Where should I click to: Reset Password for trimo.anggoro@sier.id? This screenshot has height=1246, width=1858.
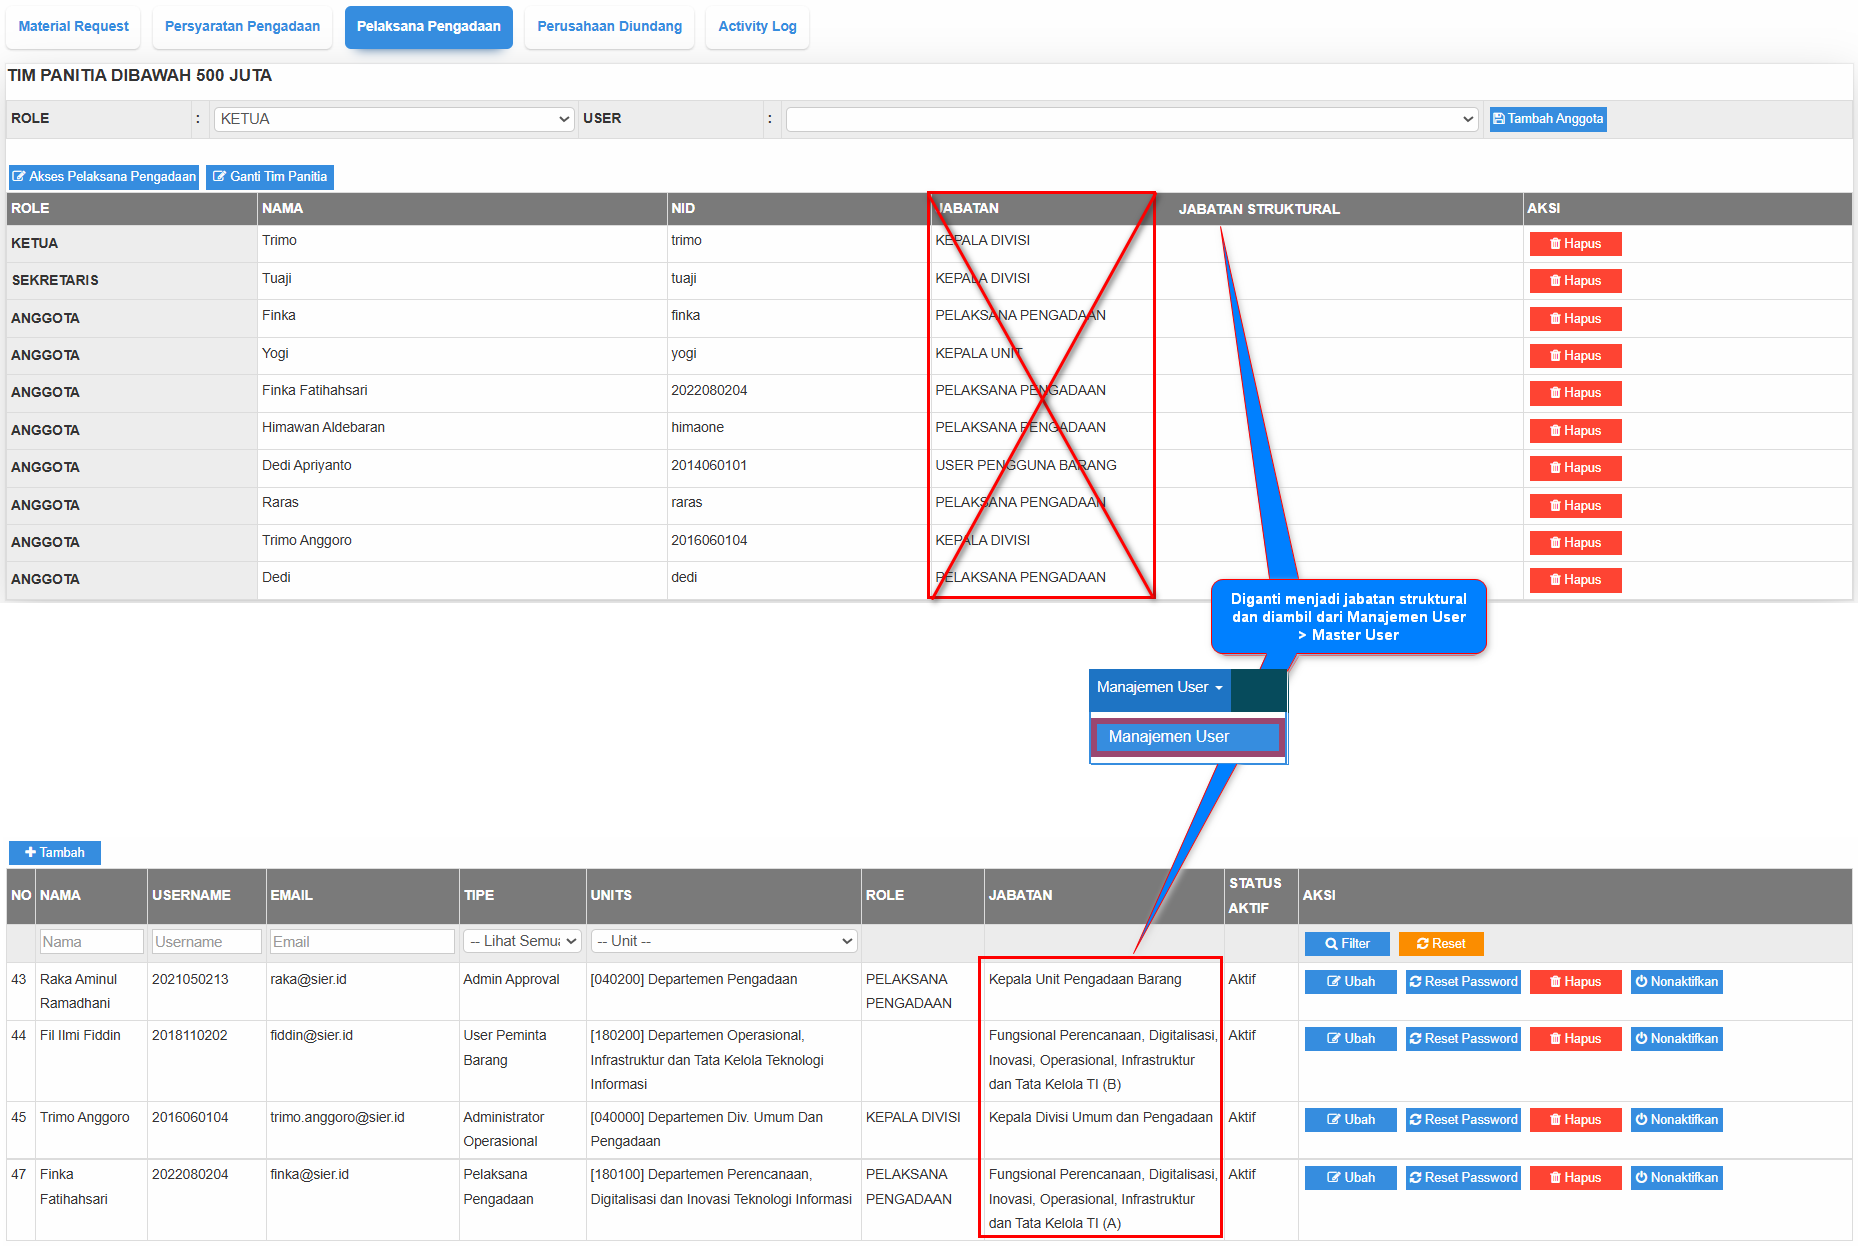tap(1463, 1120)
